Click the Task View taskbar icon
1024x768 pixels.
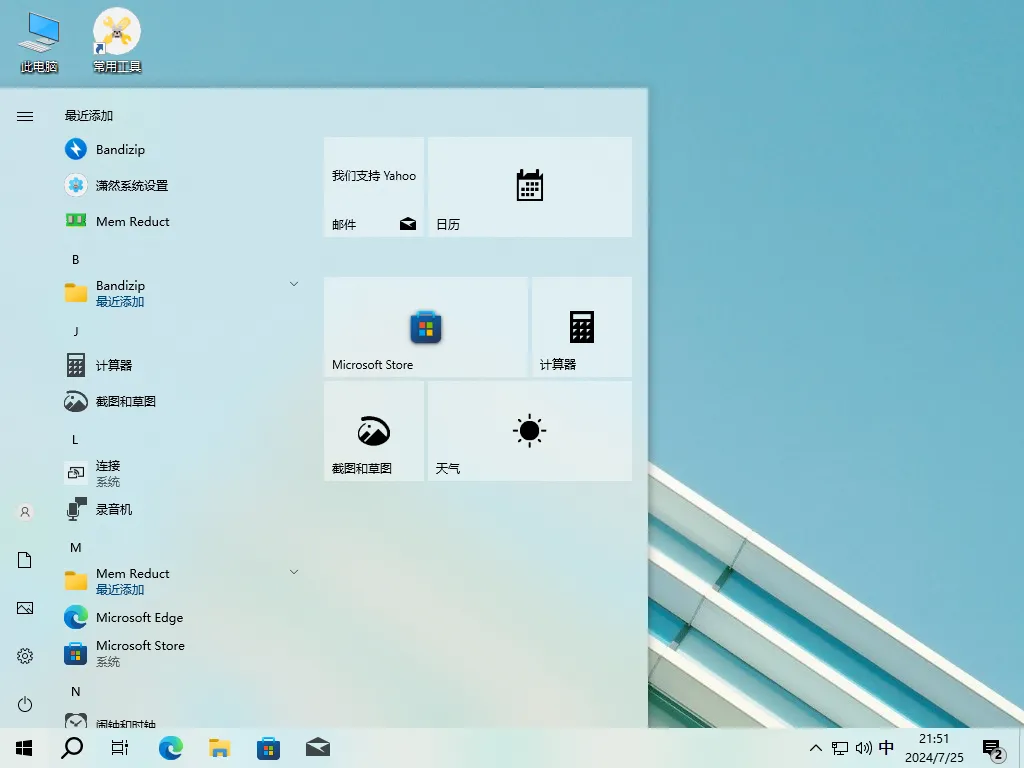(x=120, y=747)
